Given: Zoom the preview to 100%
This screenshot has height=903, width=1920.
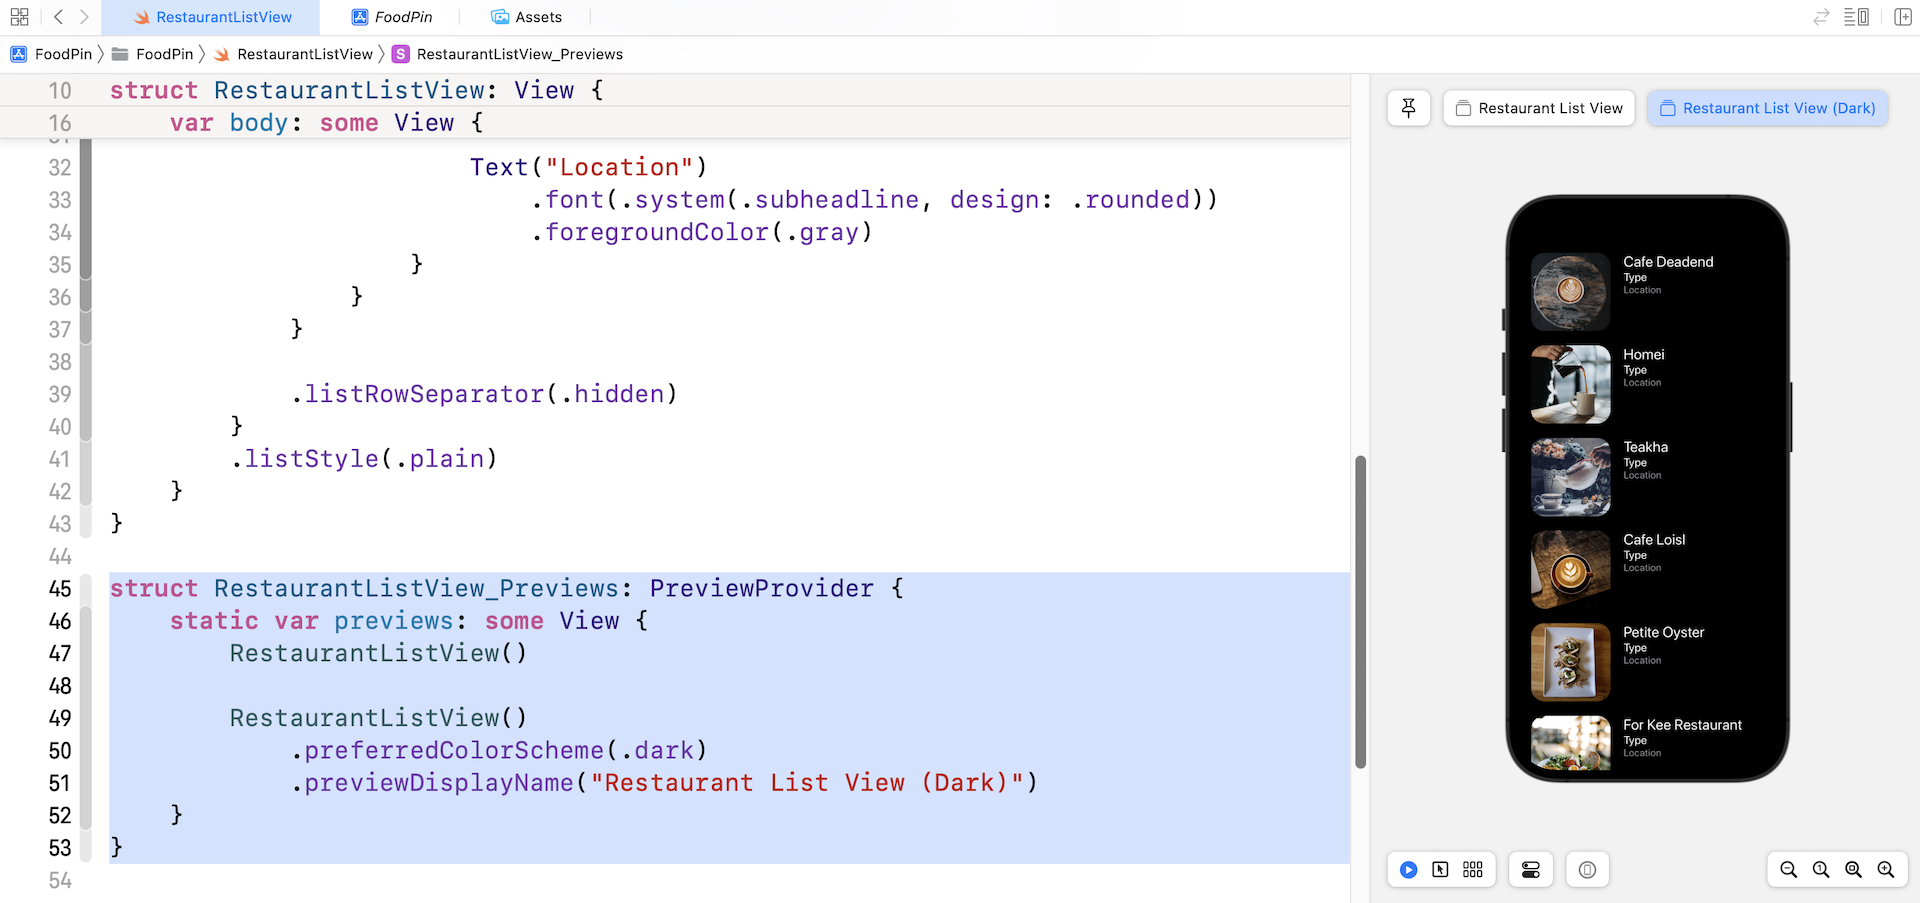Looking at the screenshot, I should [1821, 870].
